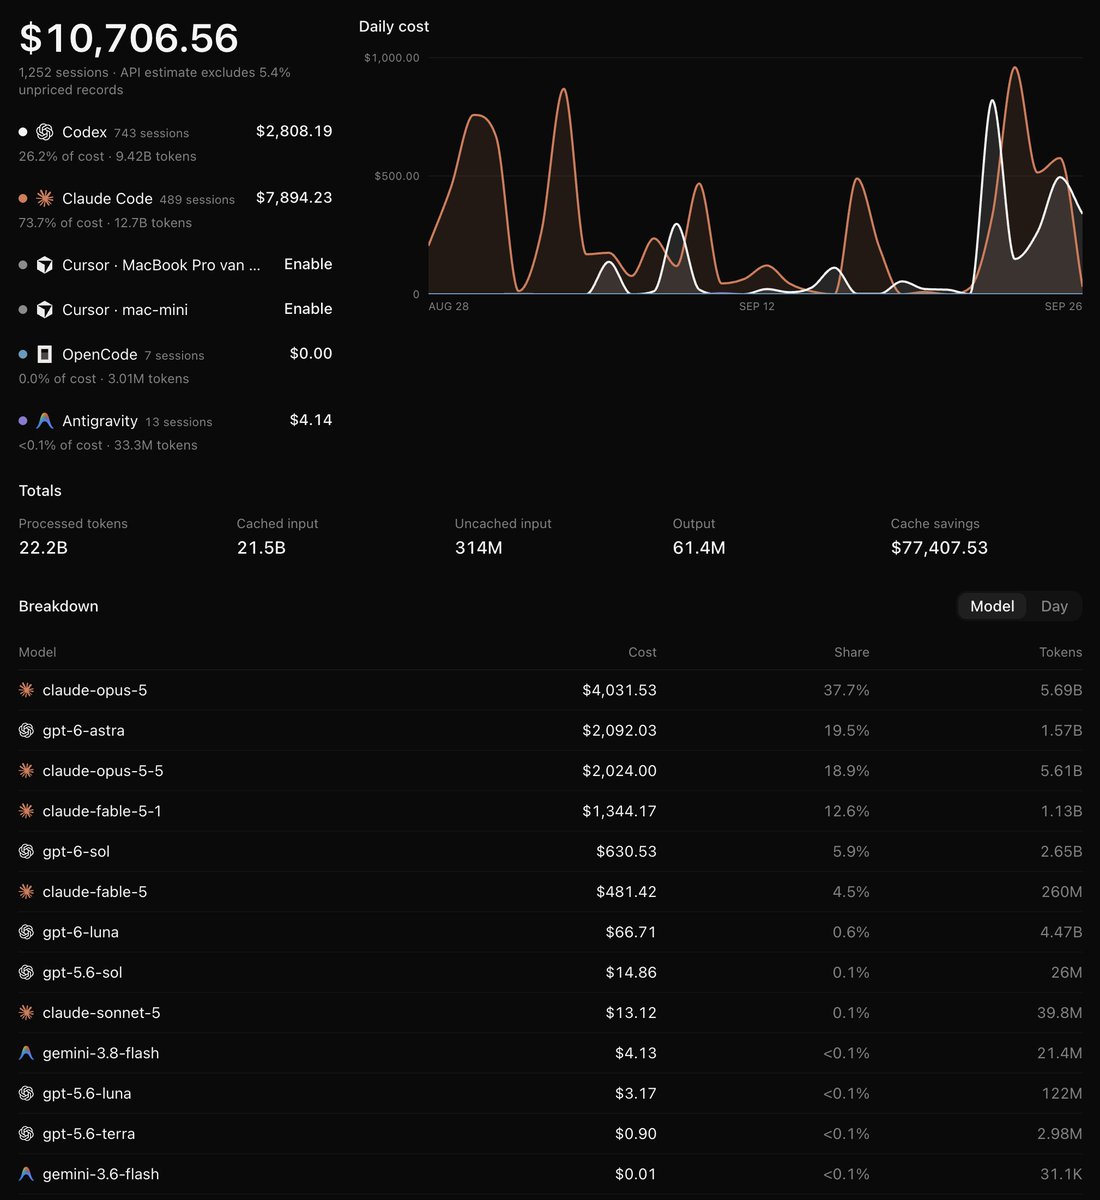Click the icon beside claude-opus-5

27,690
